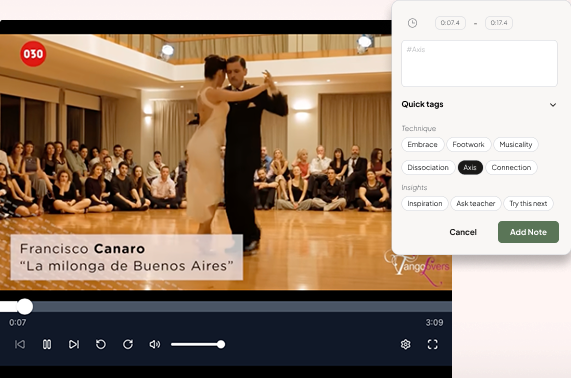Click the volume slider handle
This screenshot has height=378, width=571.
click(x=221, y=344)
